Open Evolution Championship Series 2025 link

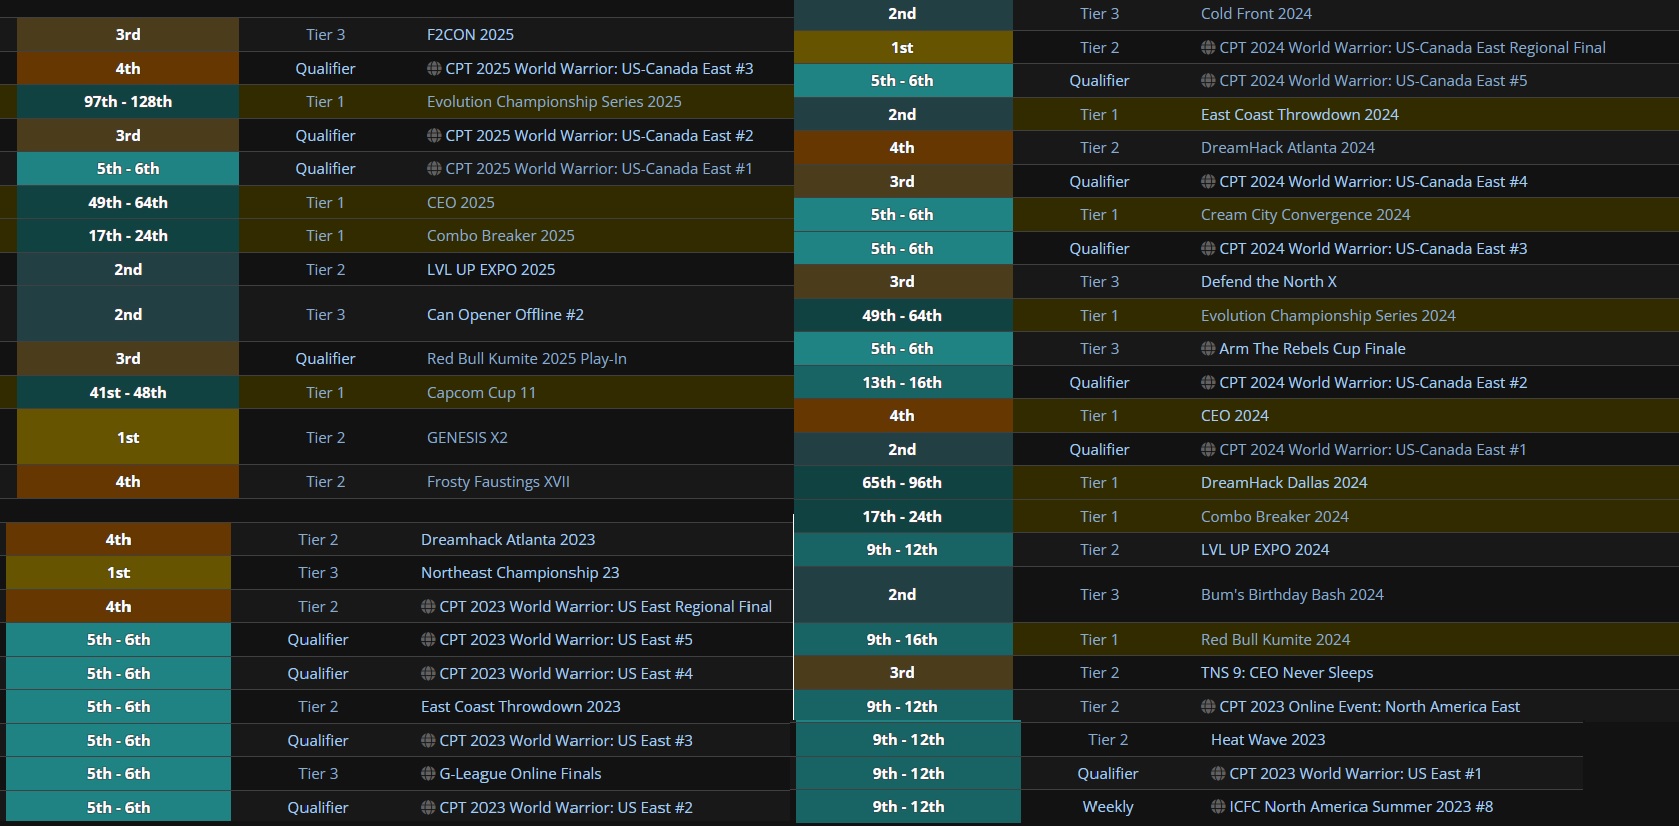click(x=554, y=102)
